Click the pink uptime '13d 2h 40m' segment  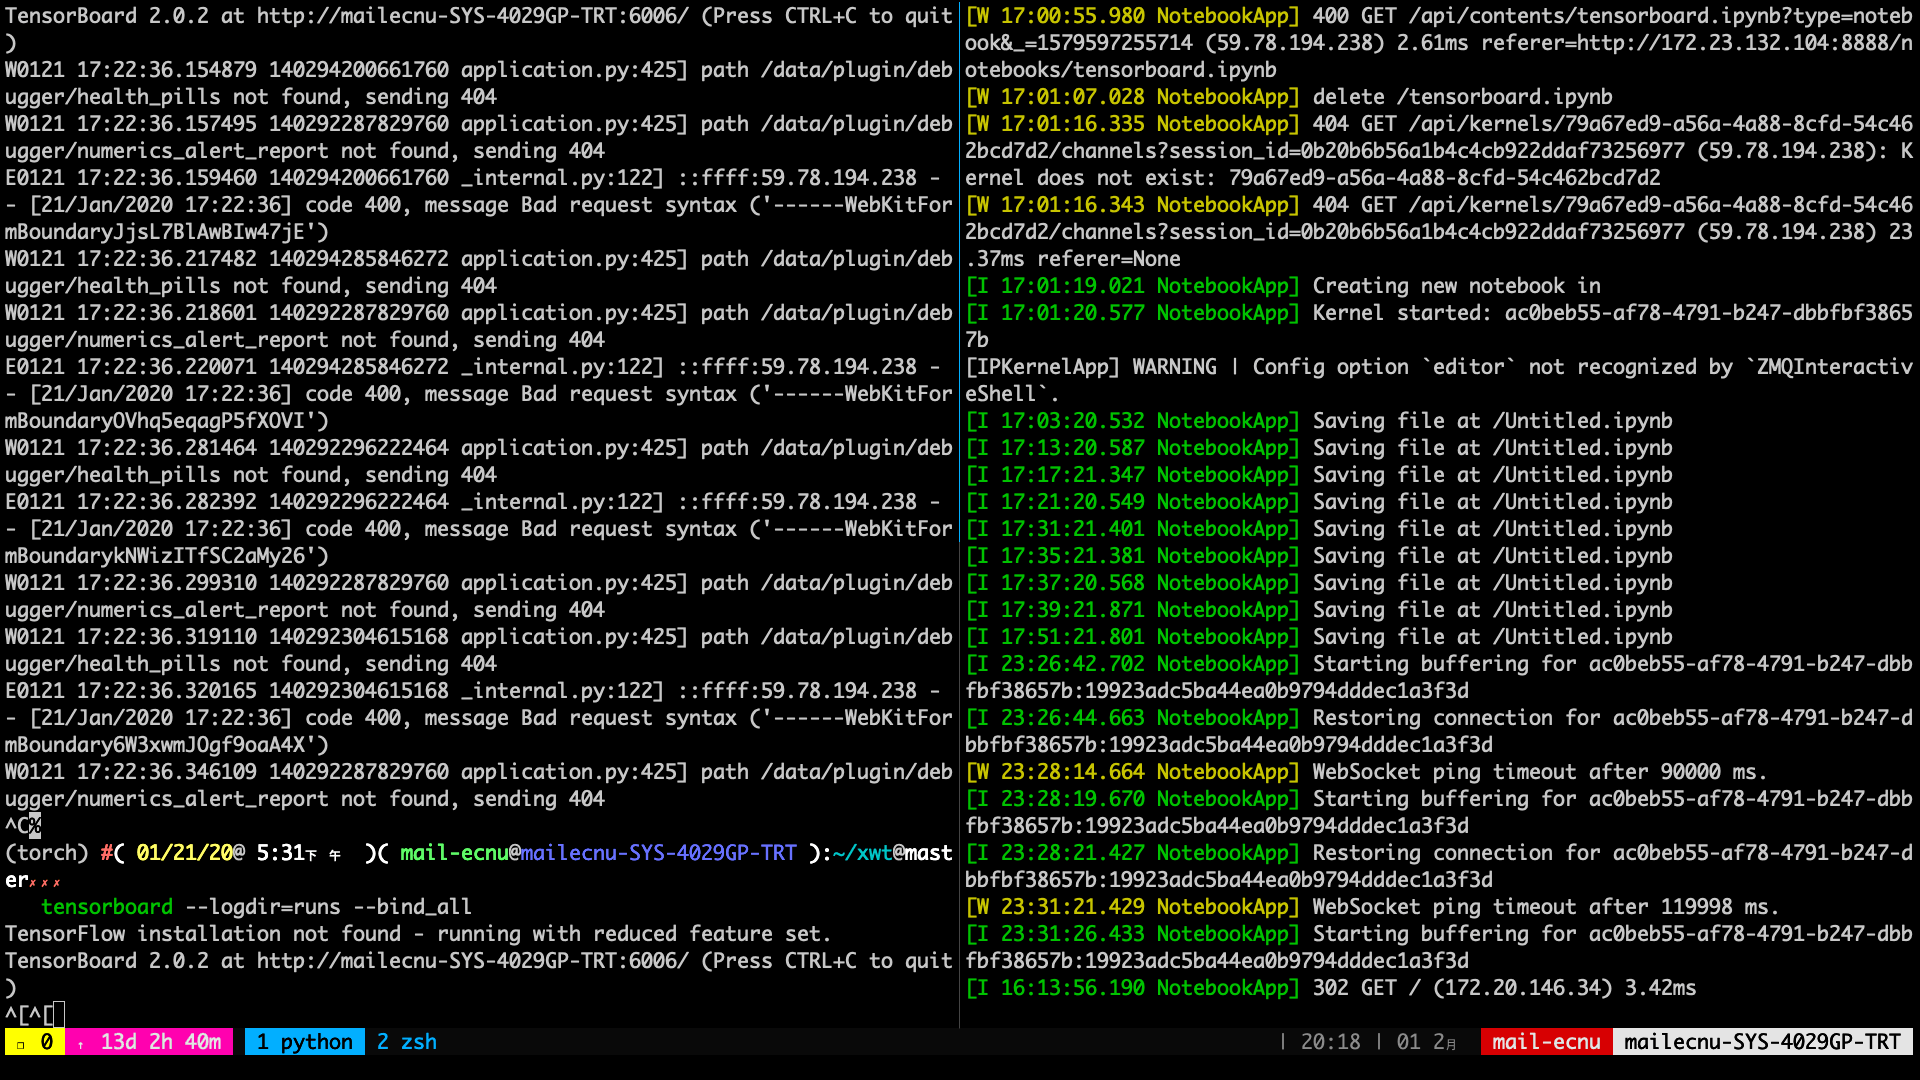[150, 1042]
